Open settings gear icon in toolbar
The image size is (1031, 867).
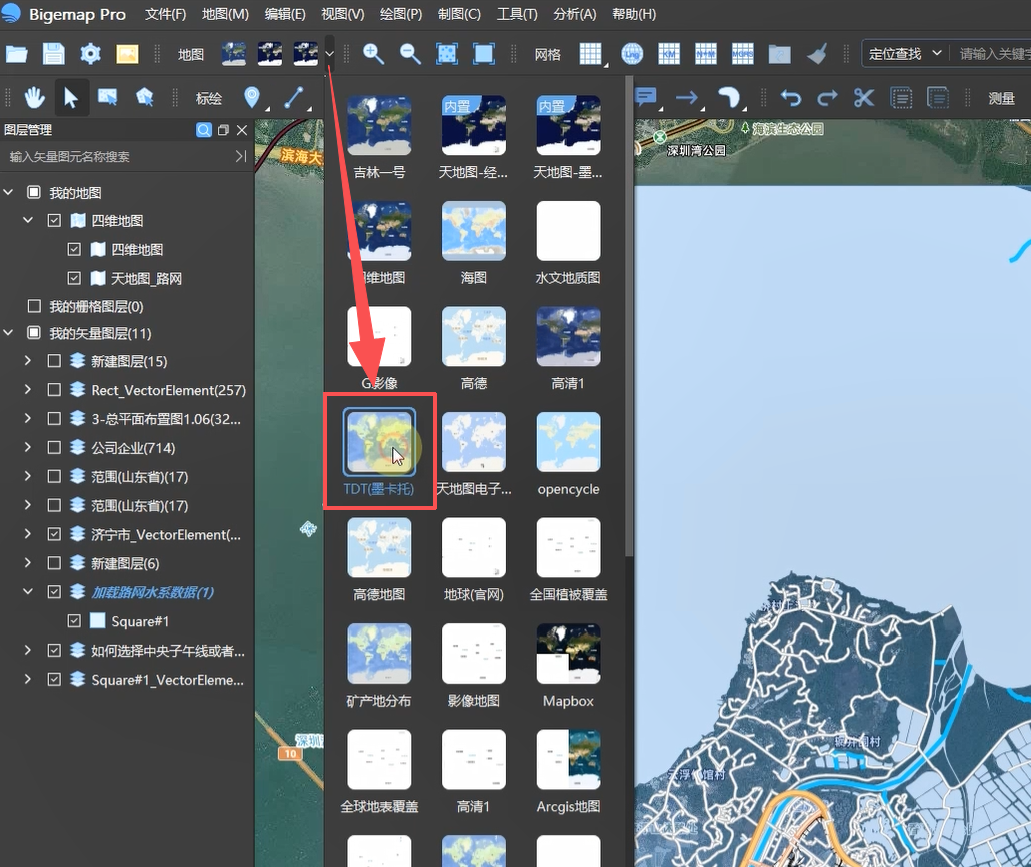[x=90, y=54]
